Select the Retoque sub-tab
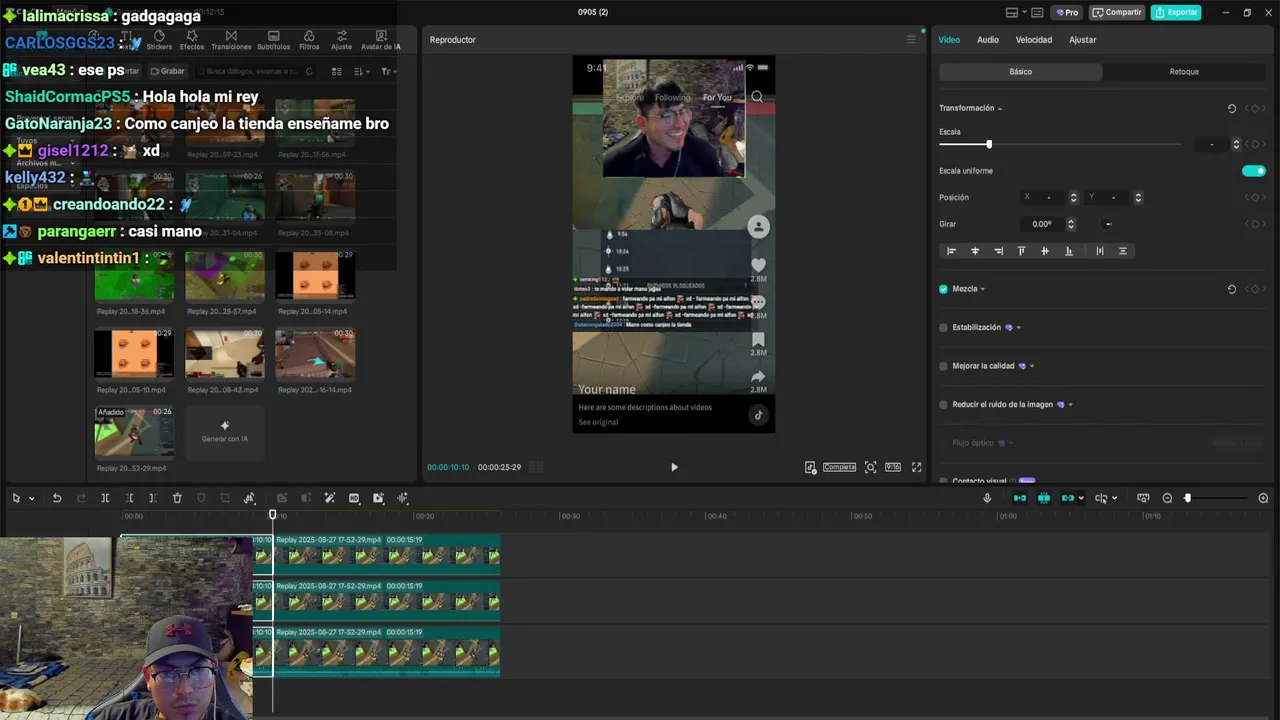This screenshot has width=1280, height=720. pyautogui.click(x=1184, y=72)
